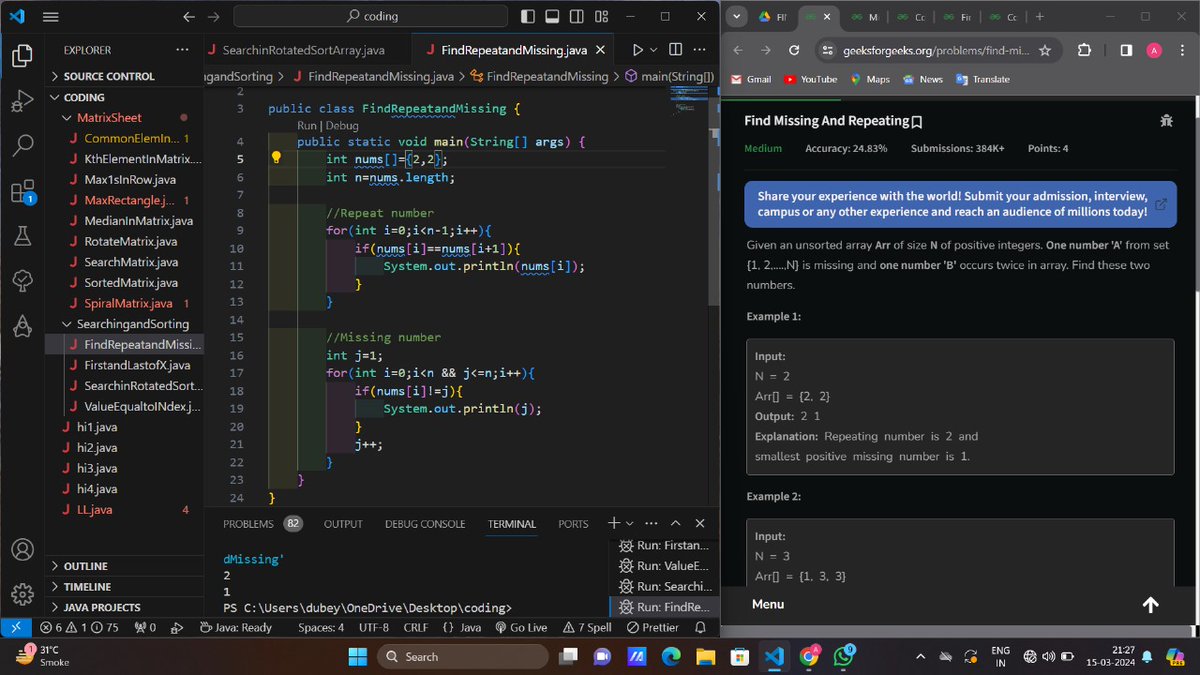Select 'Run: Searchi...' terminal entry
The width and height of the screenshot is (1200, 675).
point(663,586)
